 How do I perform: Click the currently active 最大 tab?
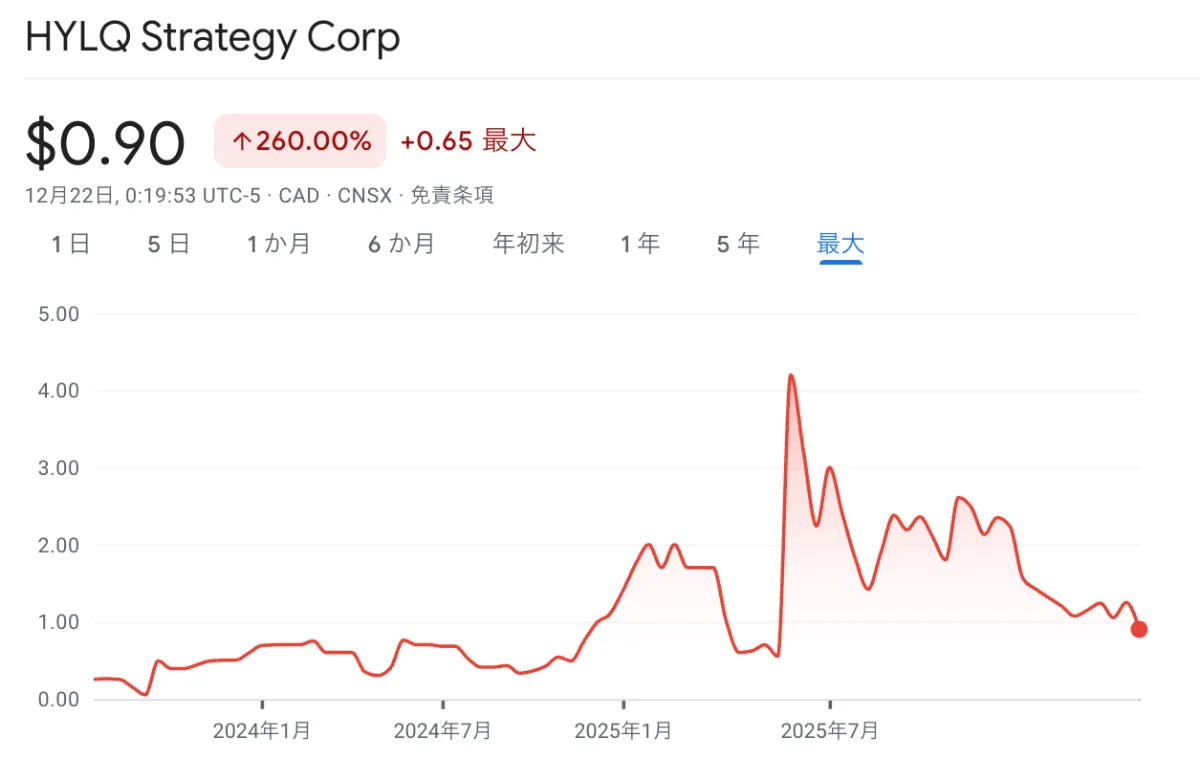point(840,243)
